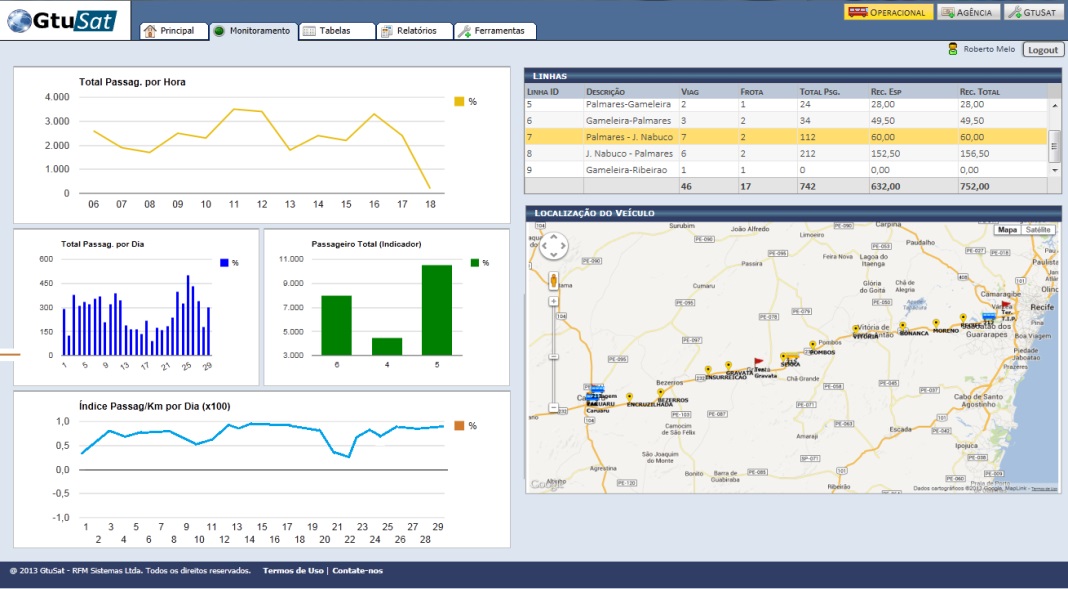Open the Ferramentas tab
This screenshot has width=1068, height=589.
coord(496,31)
